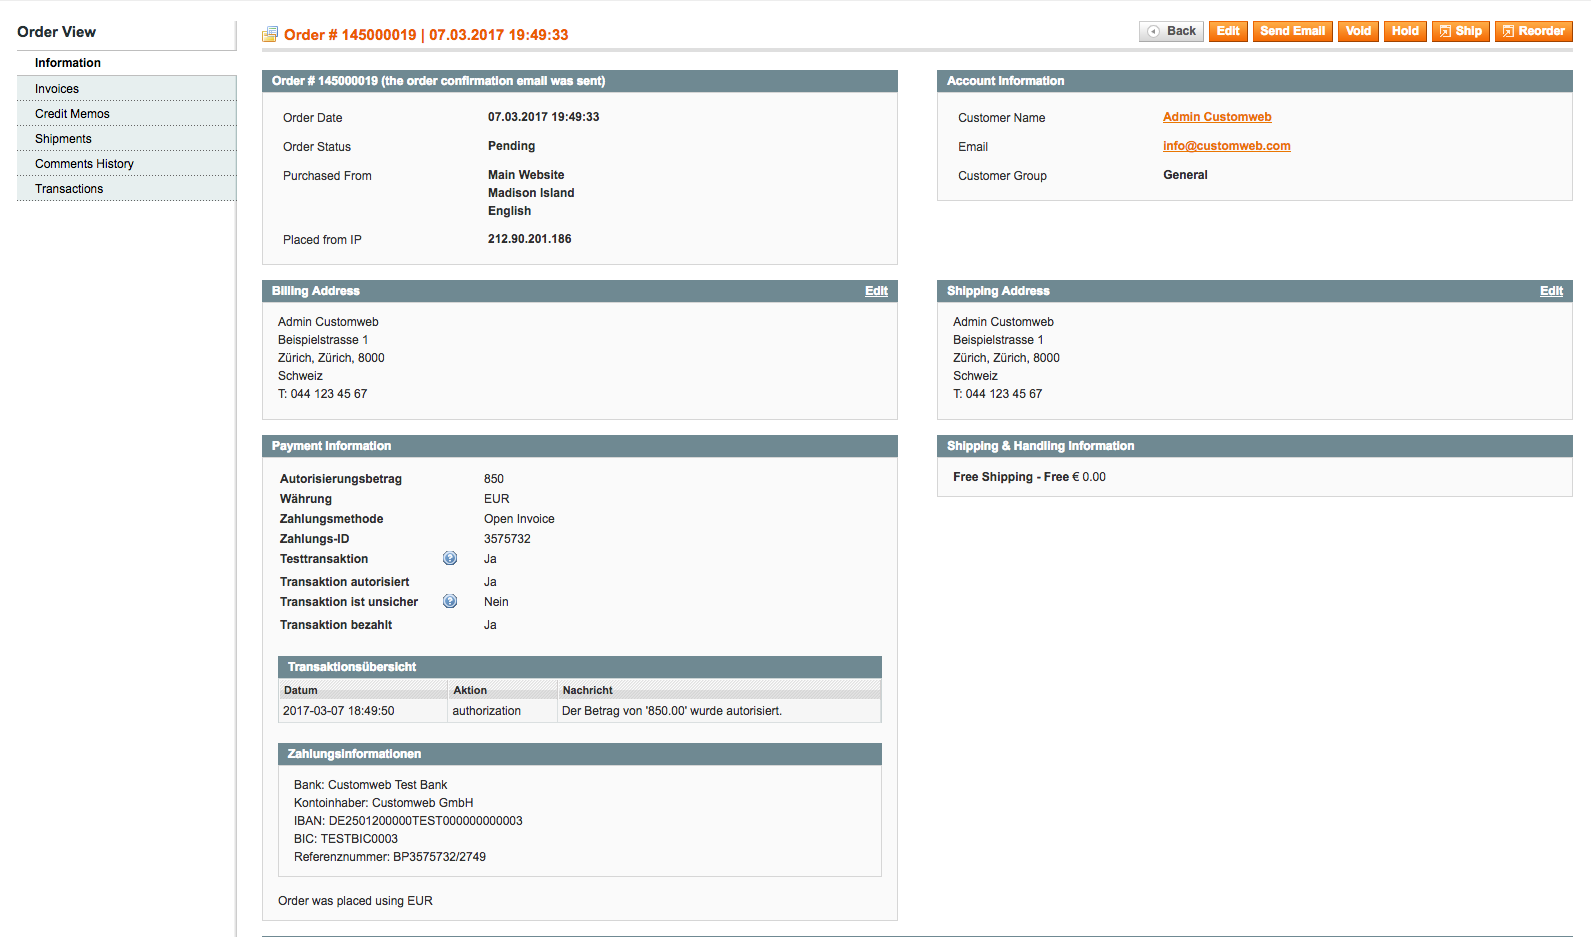Send the order email
The width and height of the screenshot is (1591, 937).
[1292, 31]
